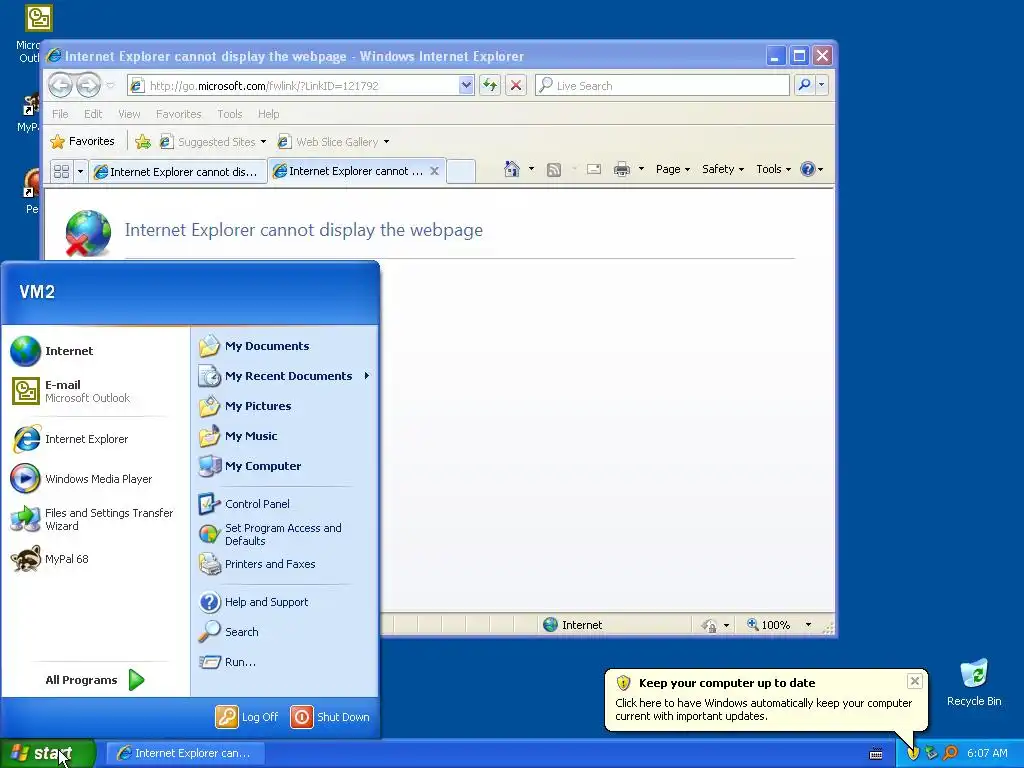Open the Help menu in menu bar

[x=268, y=114]
